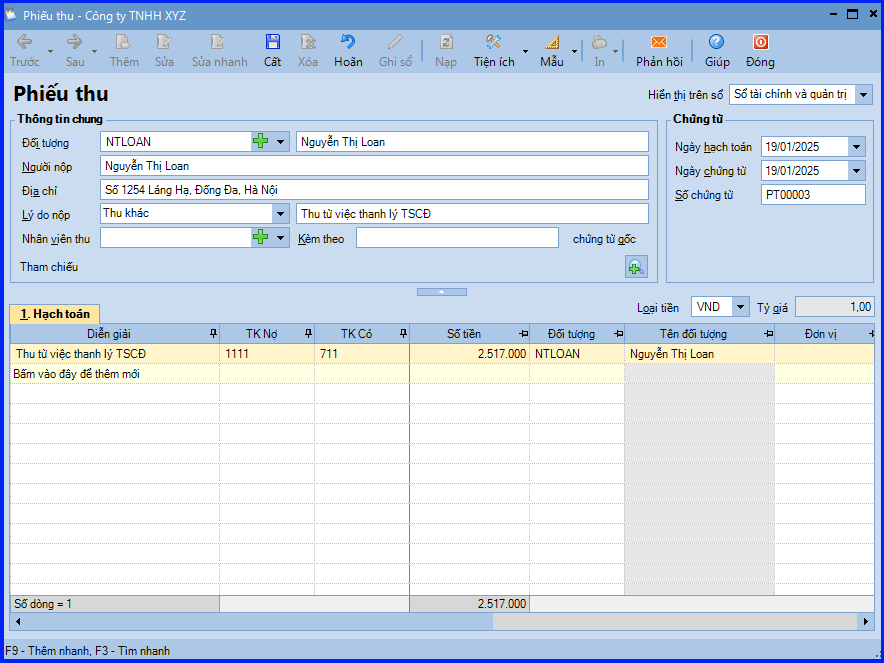This screenshot has height=663, width=884.
Task: Click the Ghi sổ post icon
Action: coord(395,51)
